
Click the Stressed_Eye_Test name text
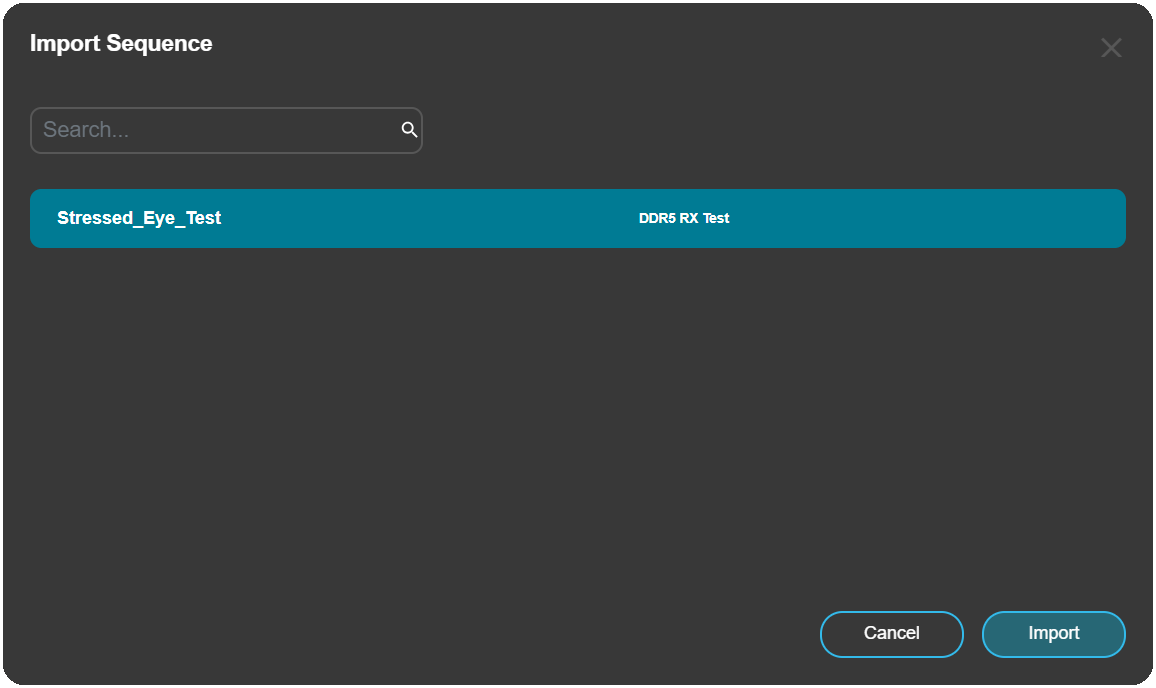pos(139,218)
